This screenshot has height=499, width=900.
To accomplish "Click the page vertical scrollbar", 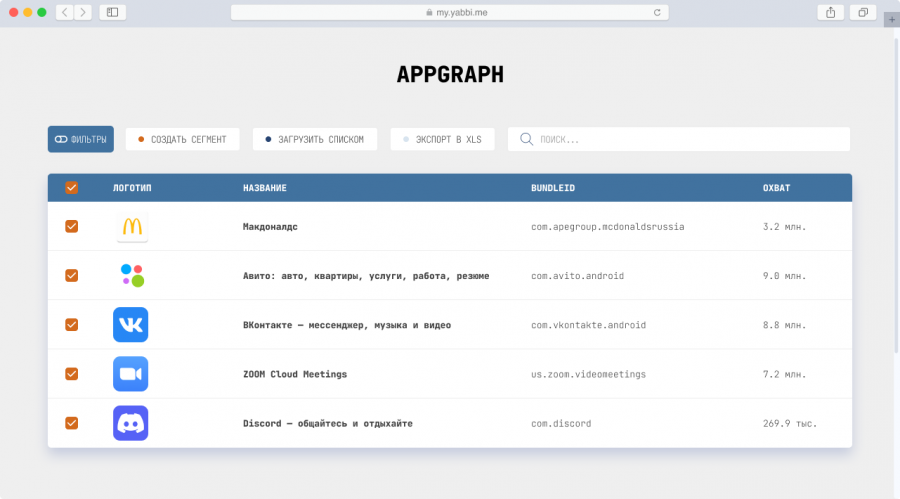I will (896, 195).
